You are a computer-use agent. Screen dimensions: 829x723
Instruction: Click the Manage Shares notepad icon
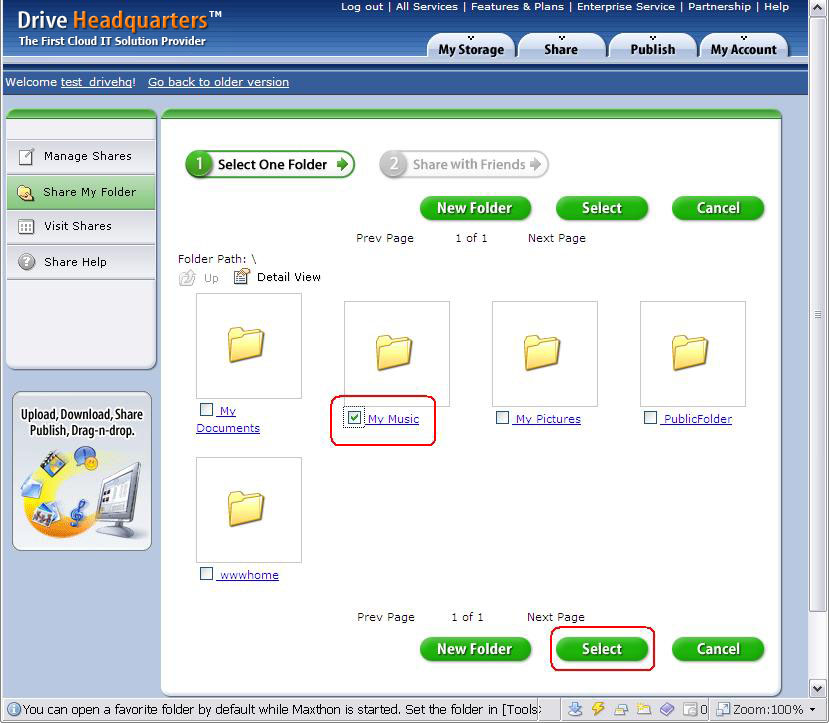[26, 157]
